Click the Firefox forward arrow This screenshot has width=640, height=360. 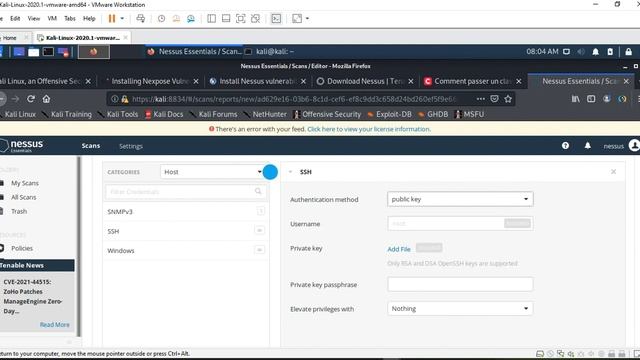pyautogui.click(x=15, y=99)
